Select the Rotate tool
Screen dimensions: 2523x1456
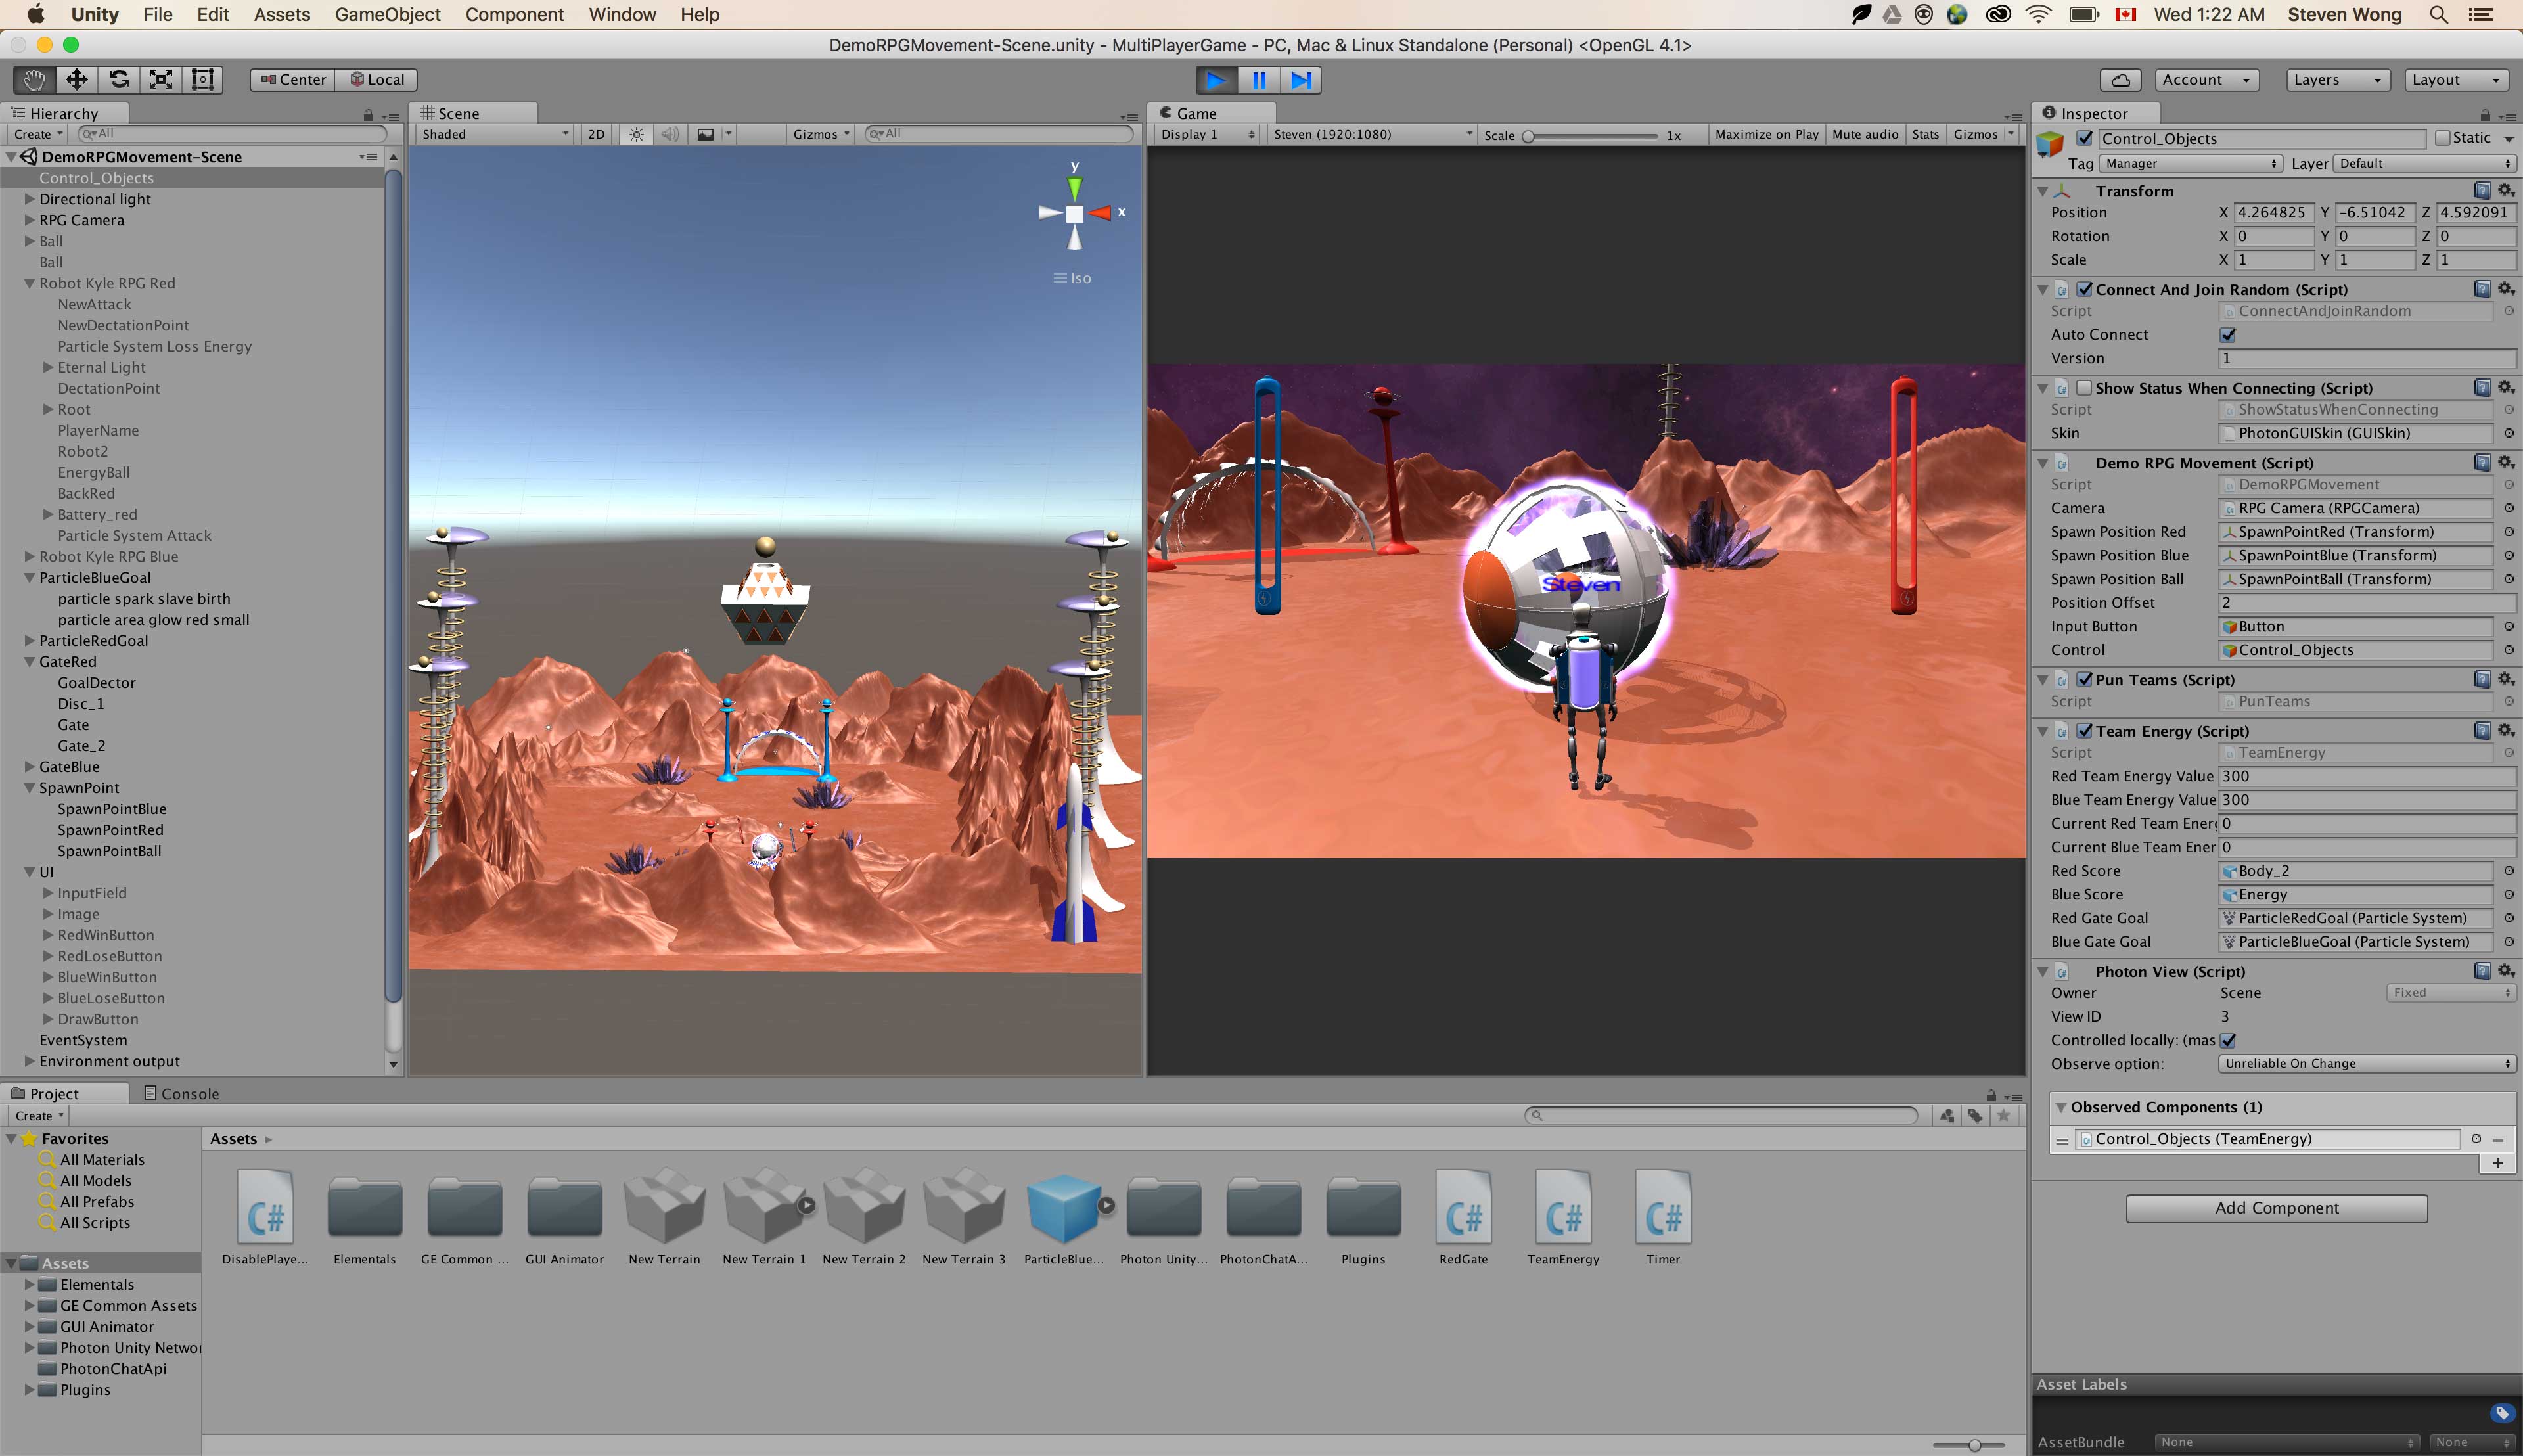(119, 80)
